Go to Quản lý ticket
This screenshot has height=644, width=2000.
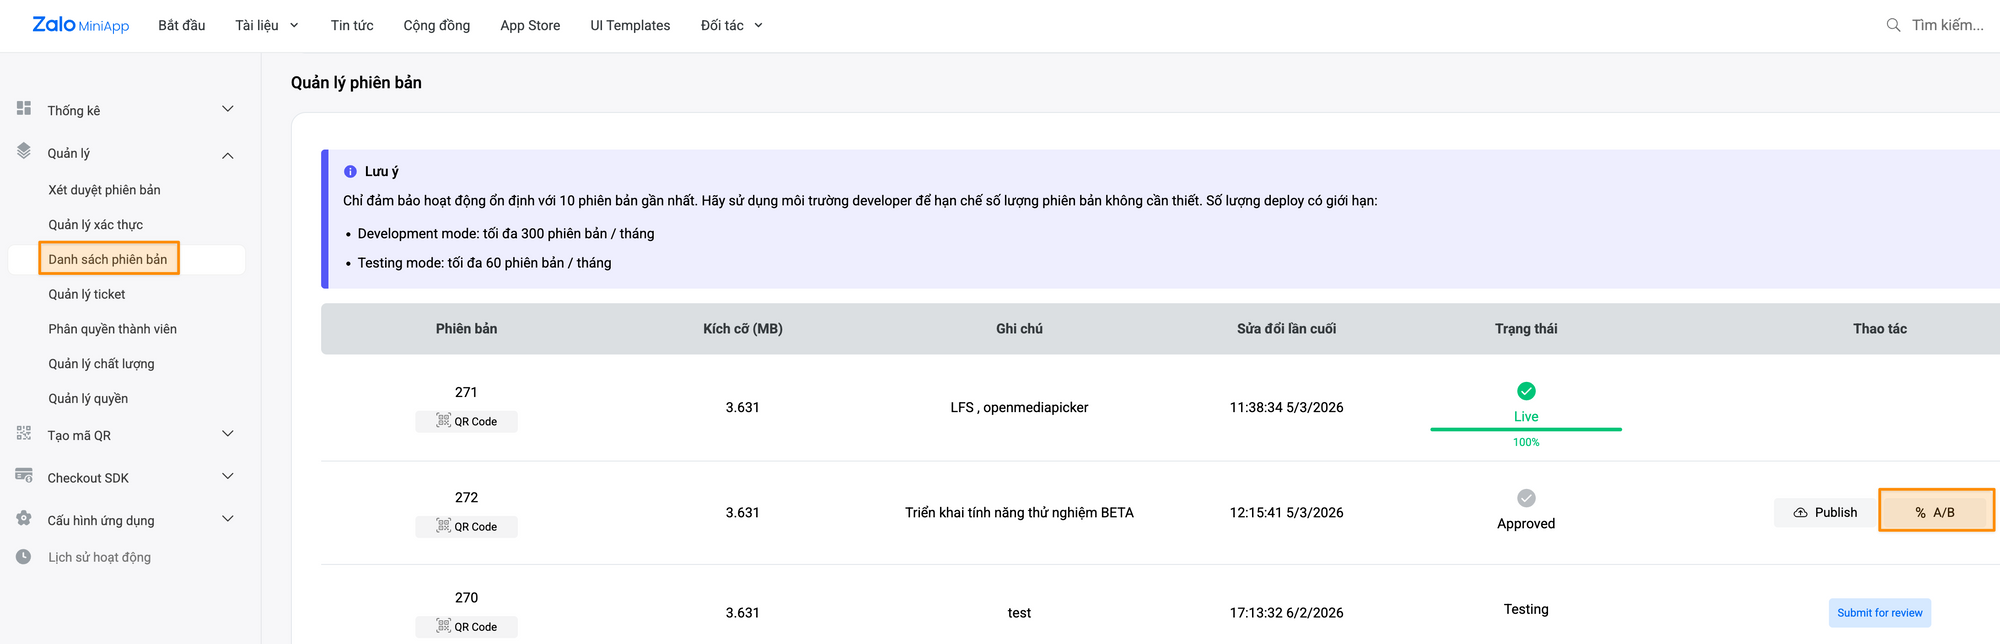coord(87,294)
